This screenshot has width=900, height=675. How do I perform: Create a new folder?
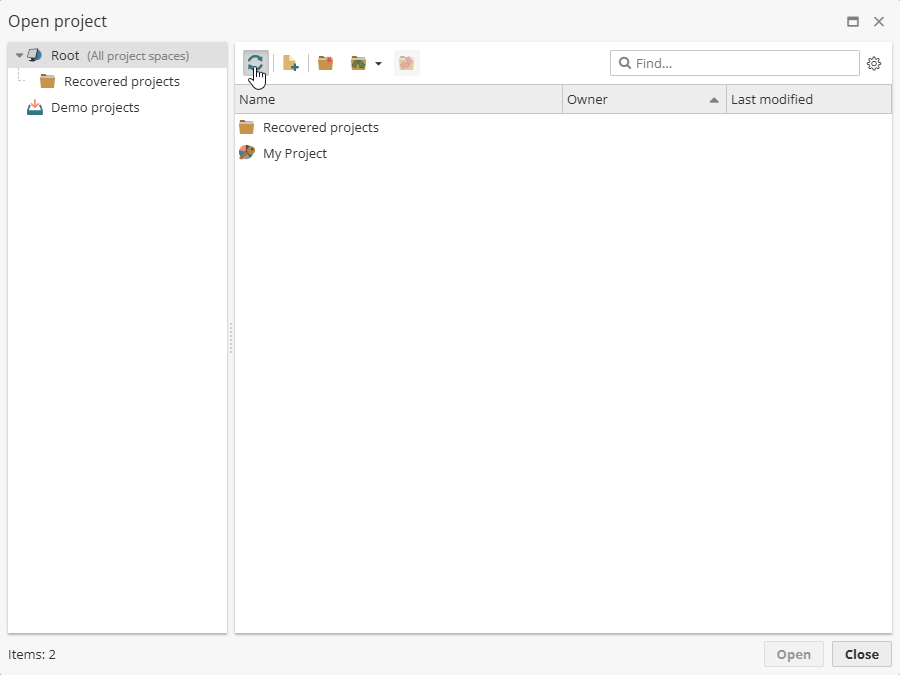[325, 62]
